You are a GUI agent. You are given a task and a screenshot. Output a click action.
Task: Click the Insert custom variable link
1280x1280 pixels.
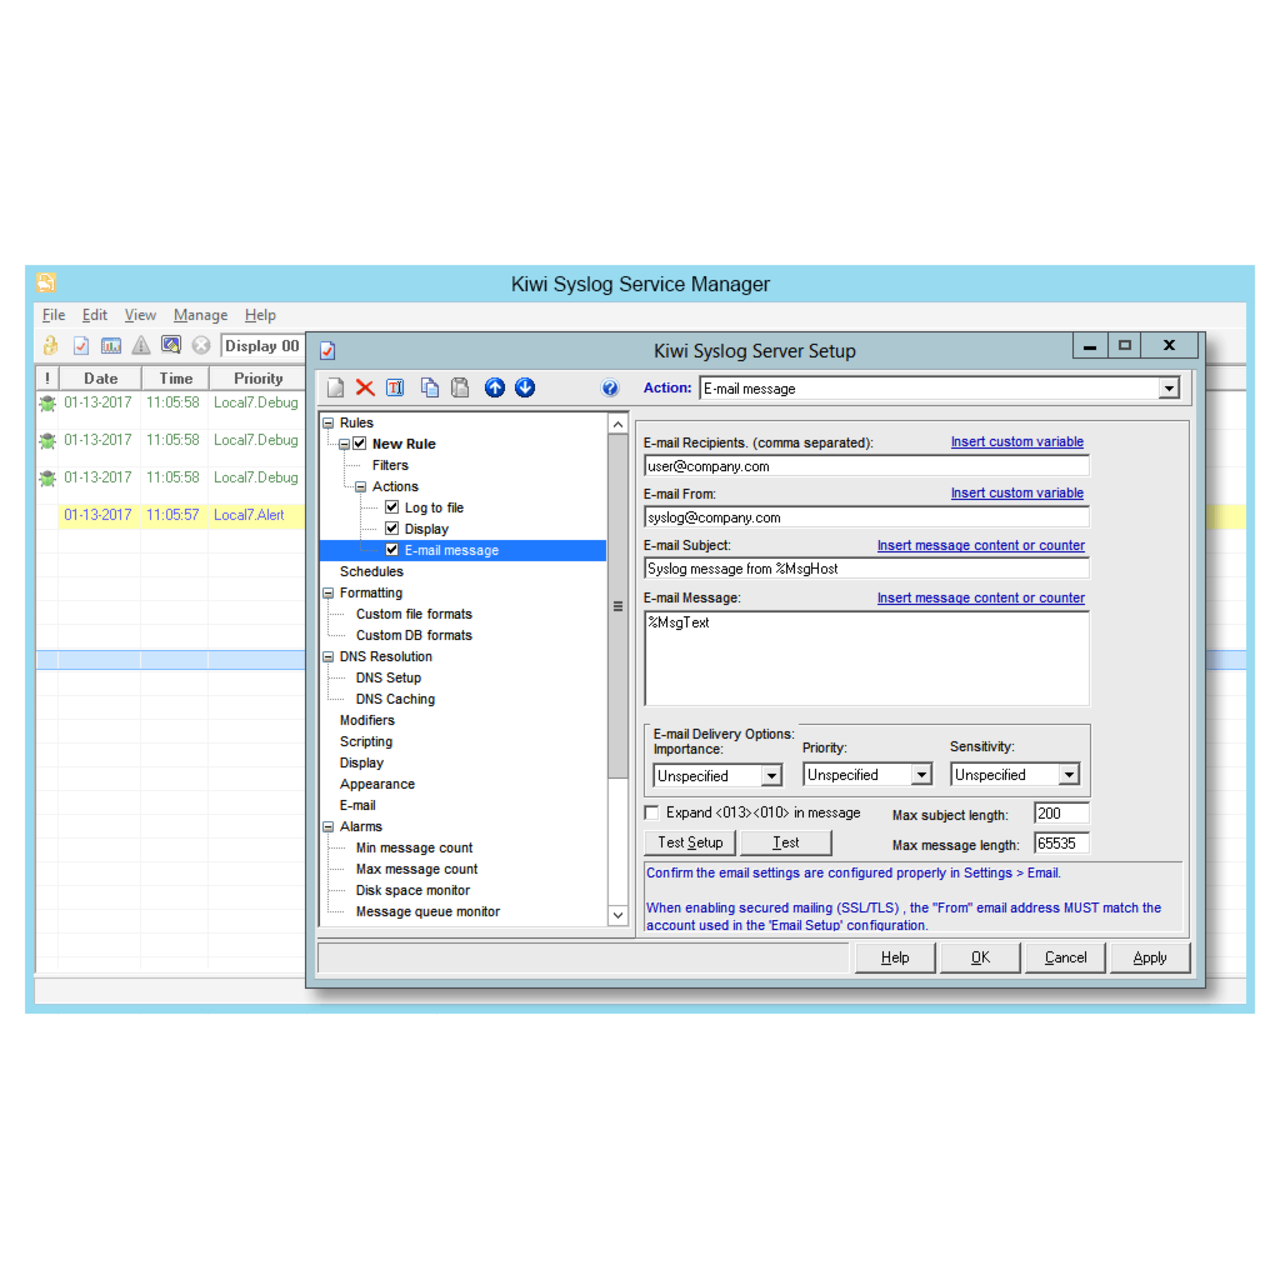1016,441
